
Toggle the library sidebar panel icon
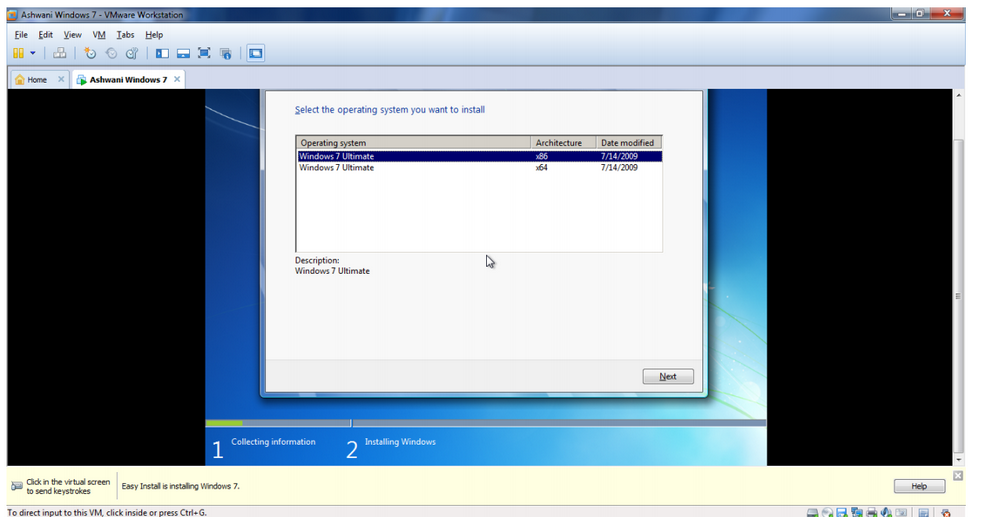pyautogui.click(x=163, y=54)
